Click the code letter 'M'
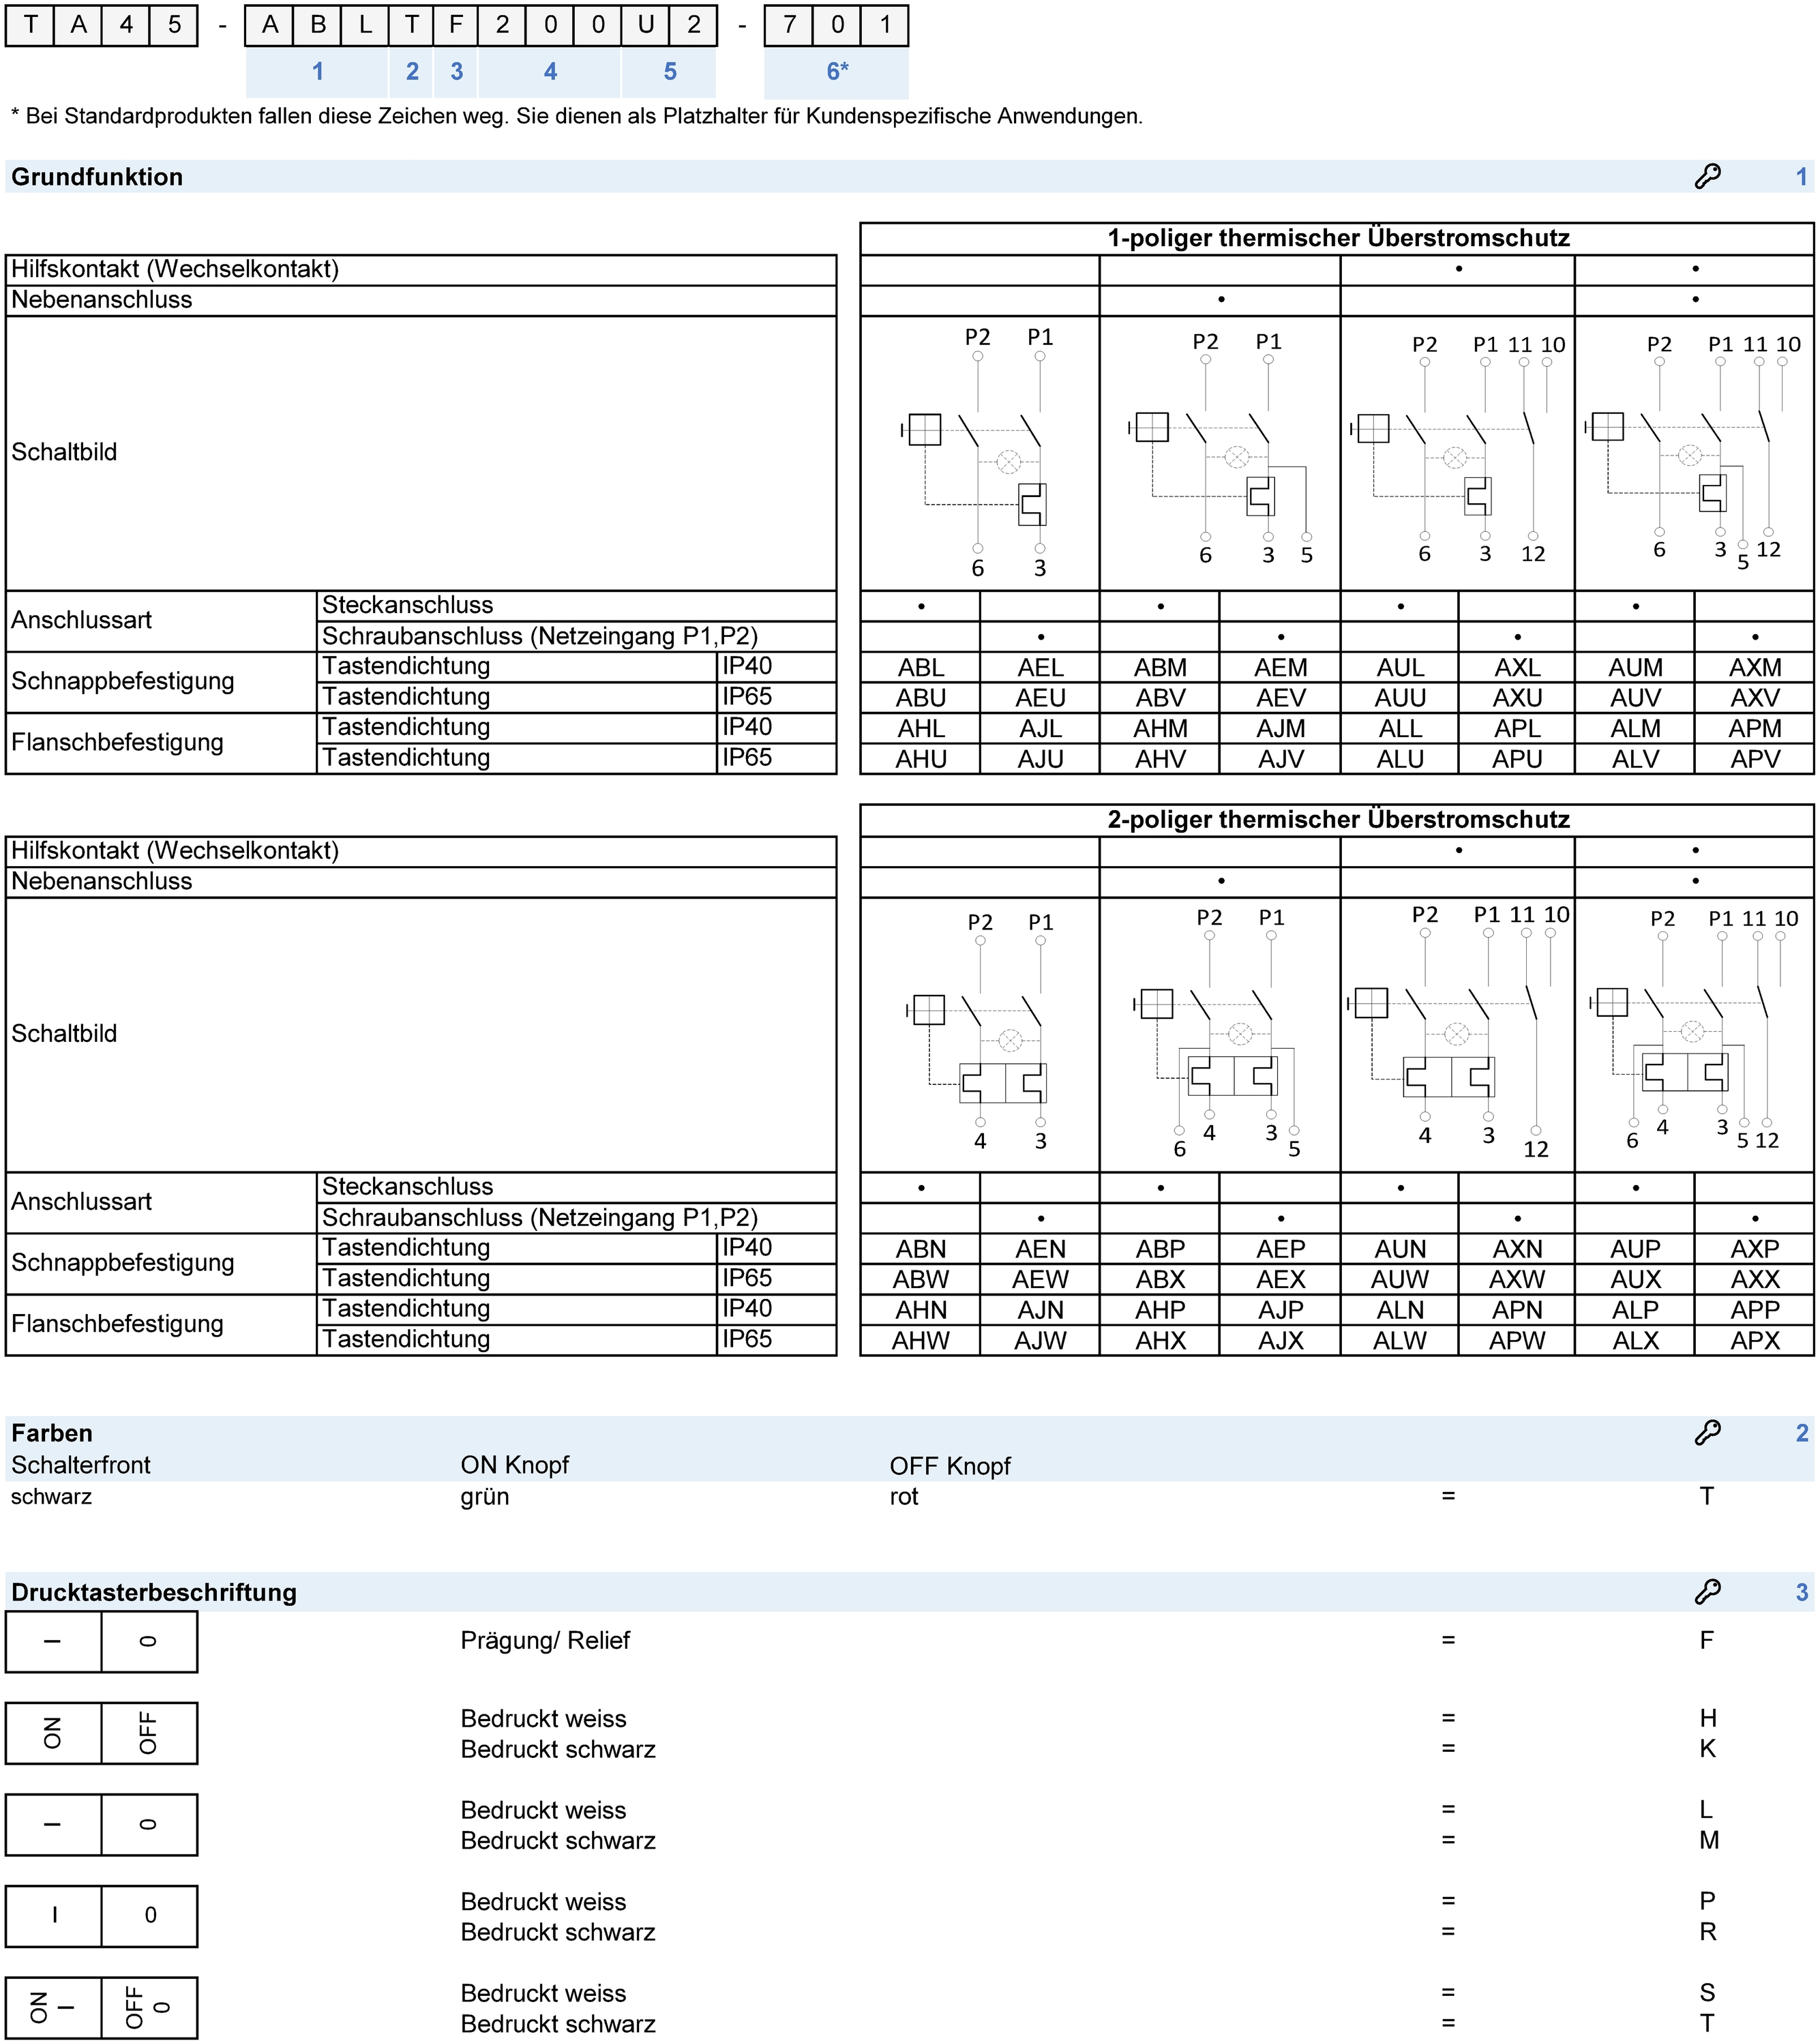This screenshot has height=2043, width=1820. tap(1708, 1840)
